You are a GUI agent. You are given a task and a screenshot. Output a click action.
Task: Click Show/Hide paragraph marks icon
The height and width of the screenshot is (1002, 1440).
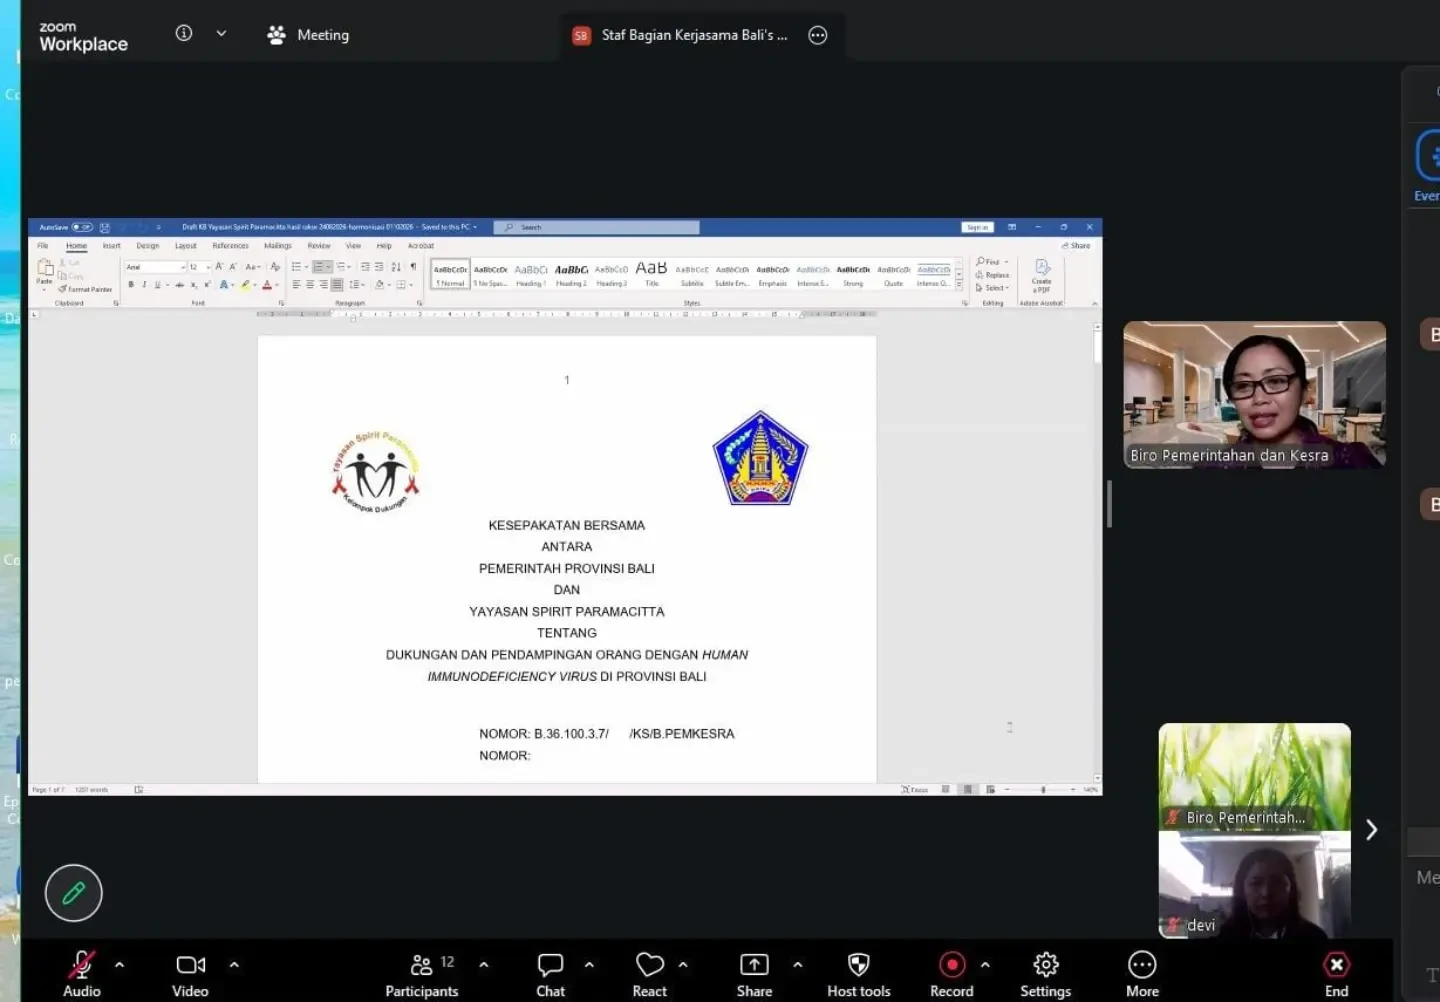pyautogui.click(x=413, y=267)
